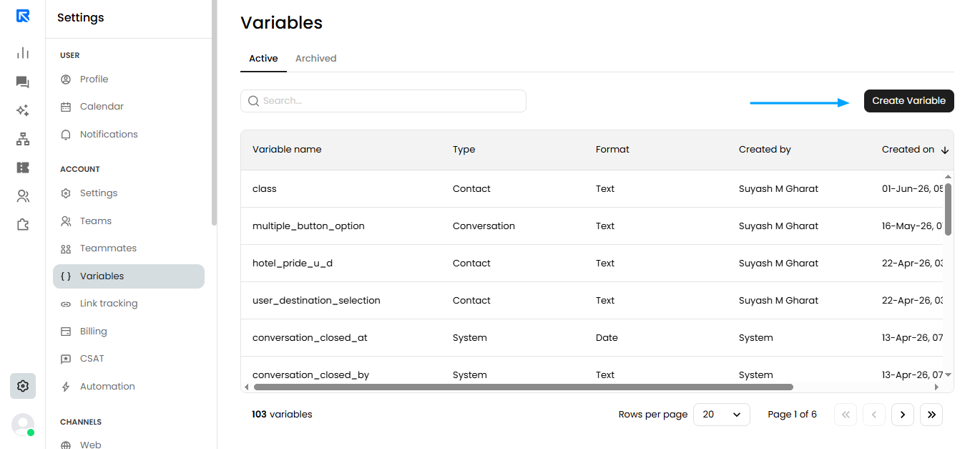The width and height of the screenshot is (975, 449).
Task: Click the user avatar with green status
Action: [23, 425]
